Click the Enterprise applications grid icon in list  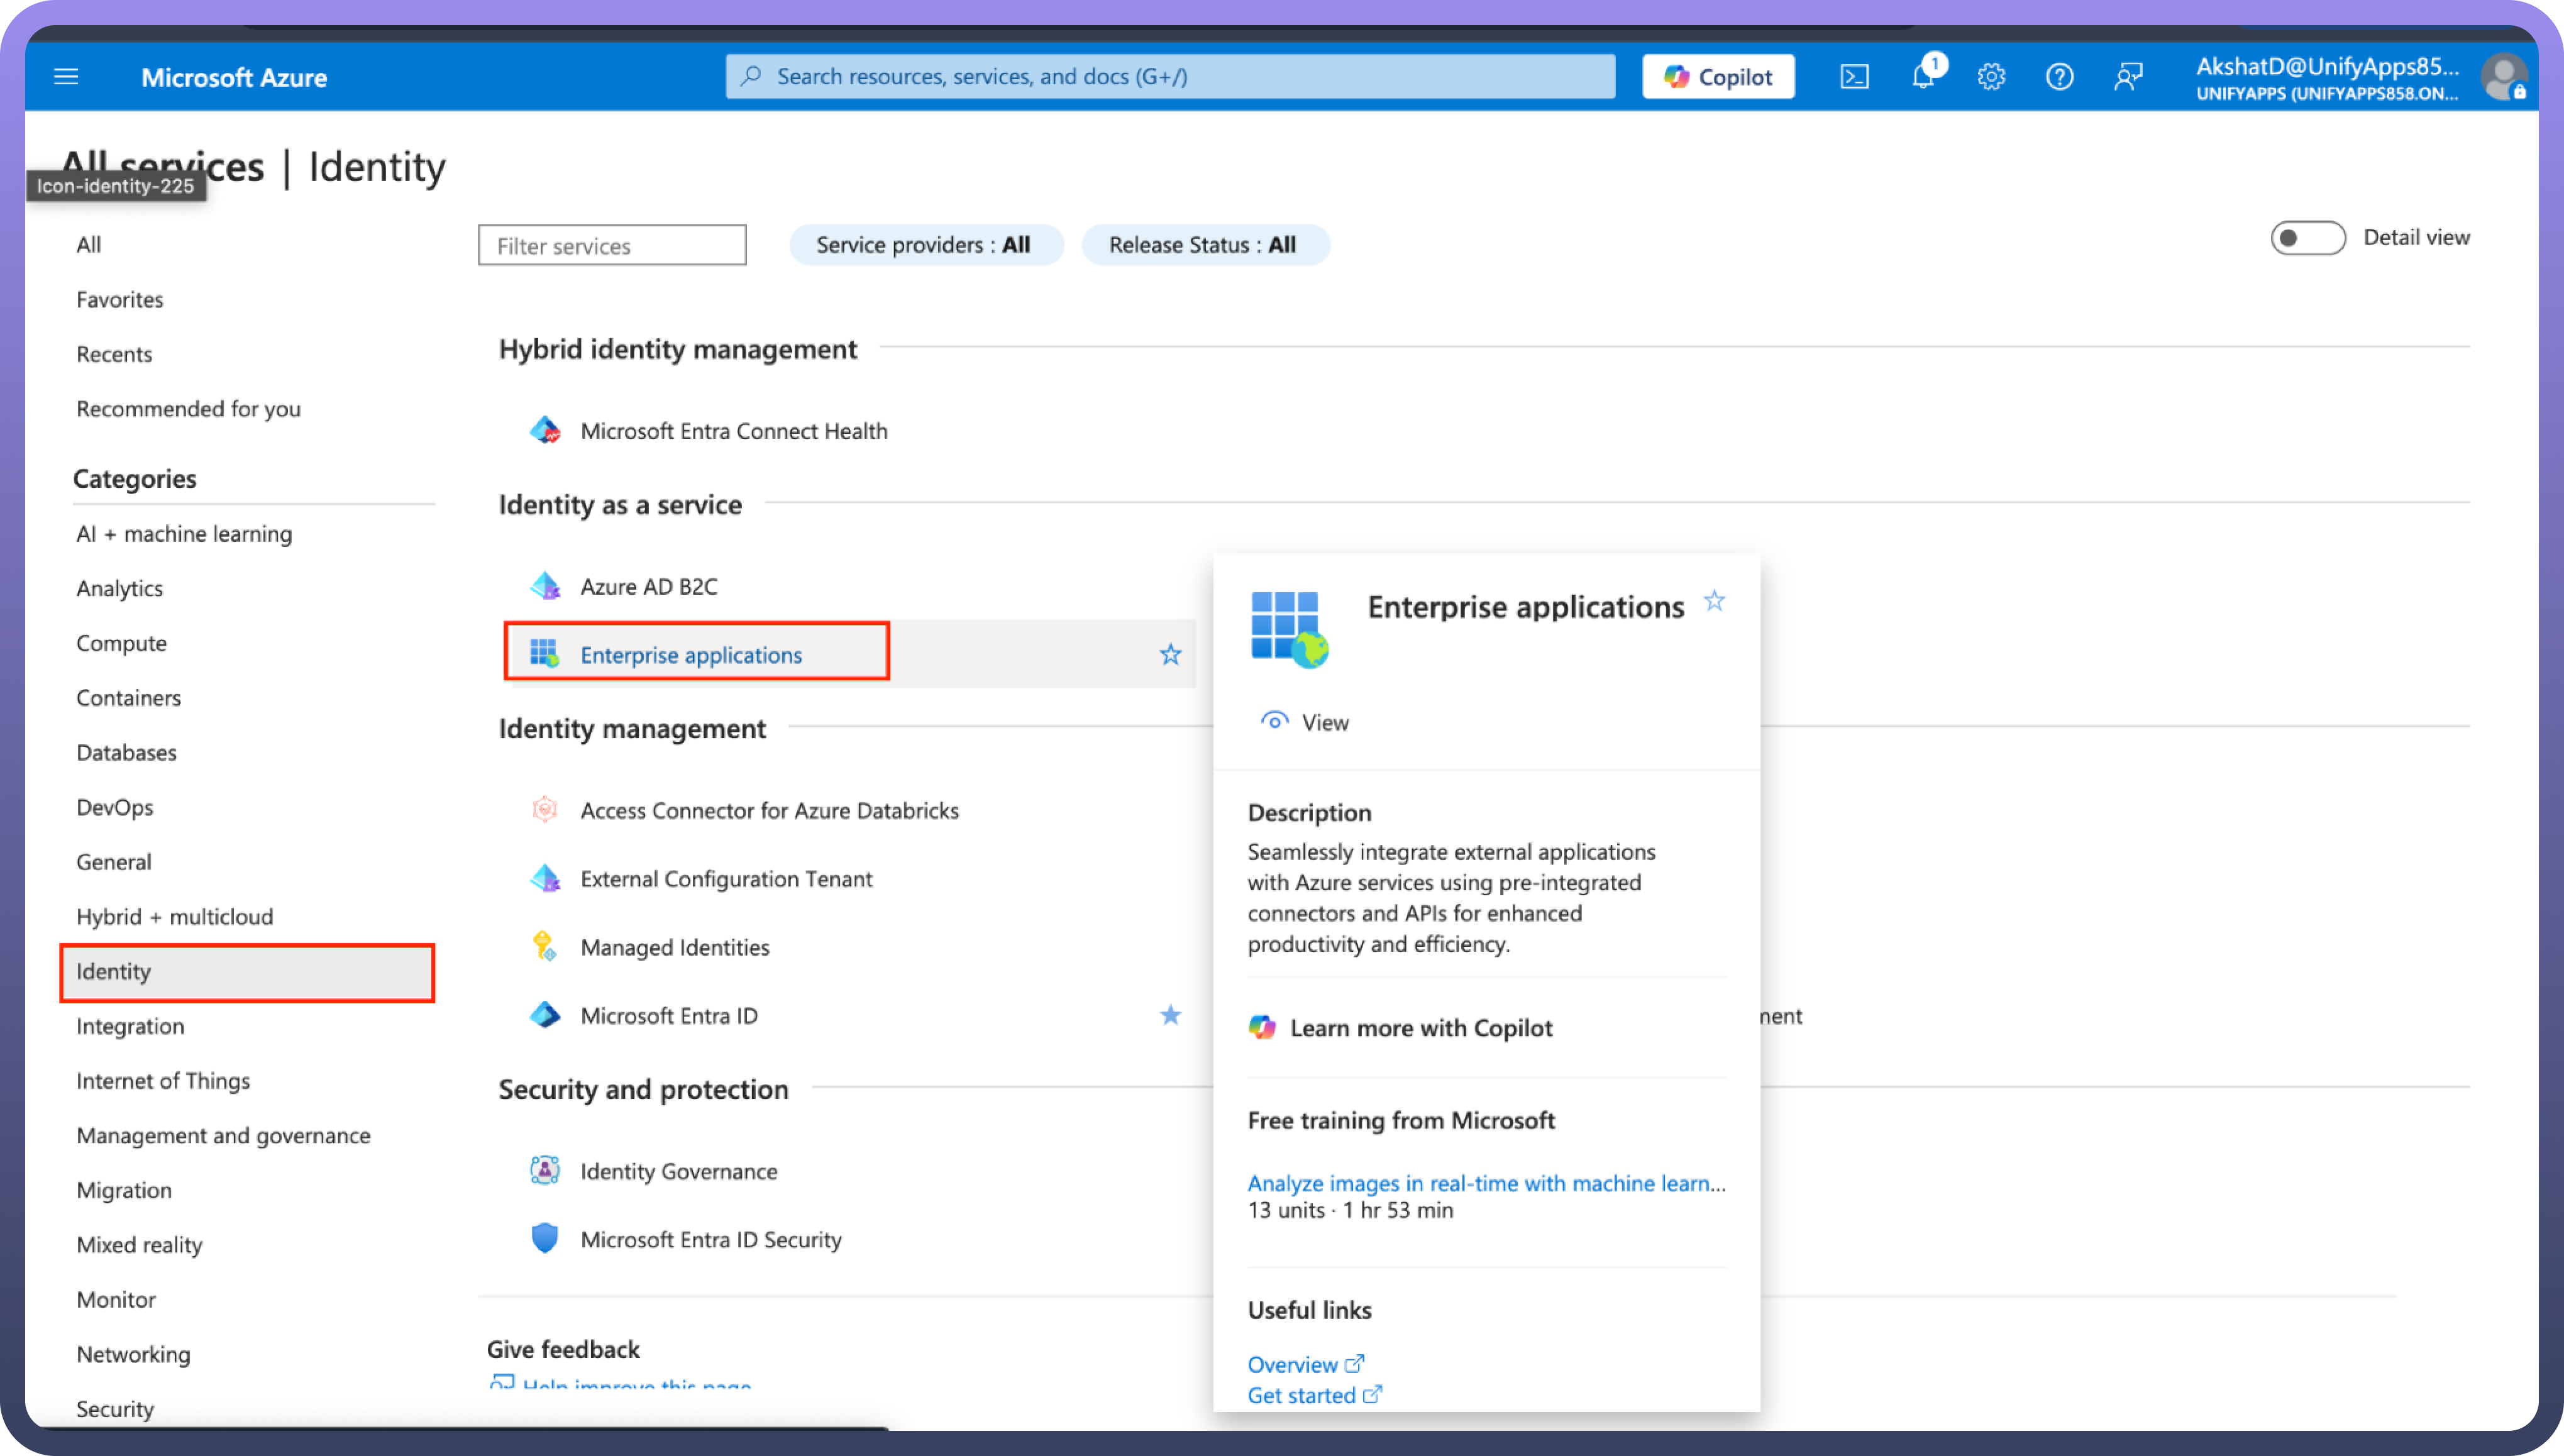pos(545,654)
